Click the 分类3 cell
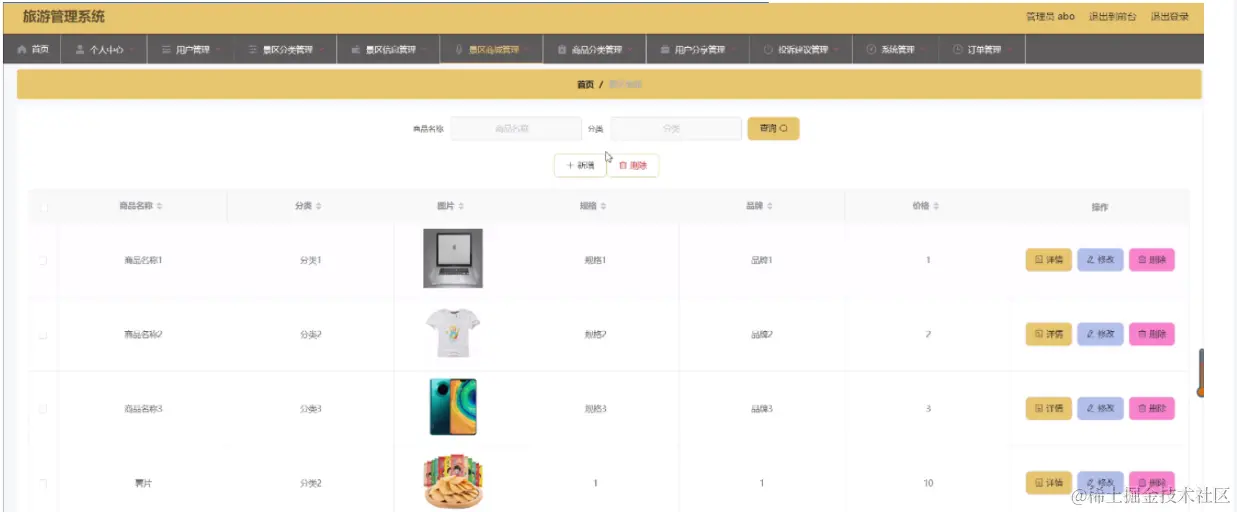1237x512 pixels. pos(311,408)
